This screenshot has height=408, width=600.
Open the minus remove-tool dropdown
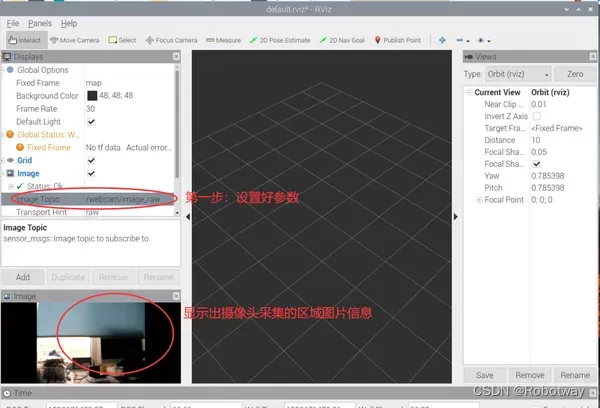[x=463, y=40]
